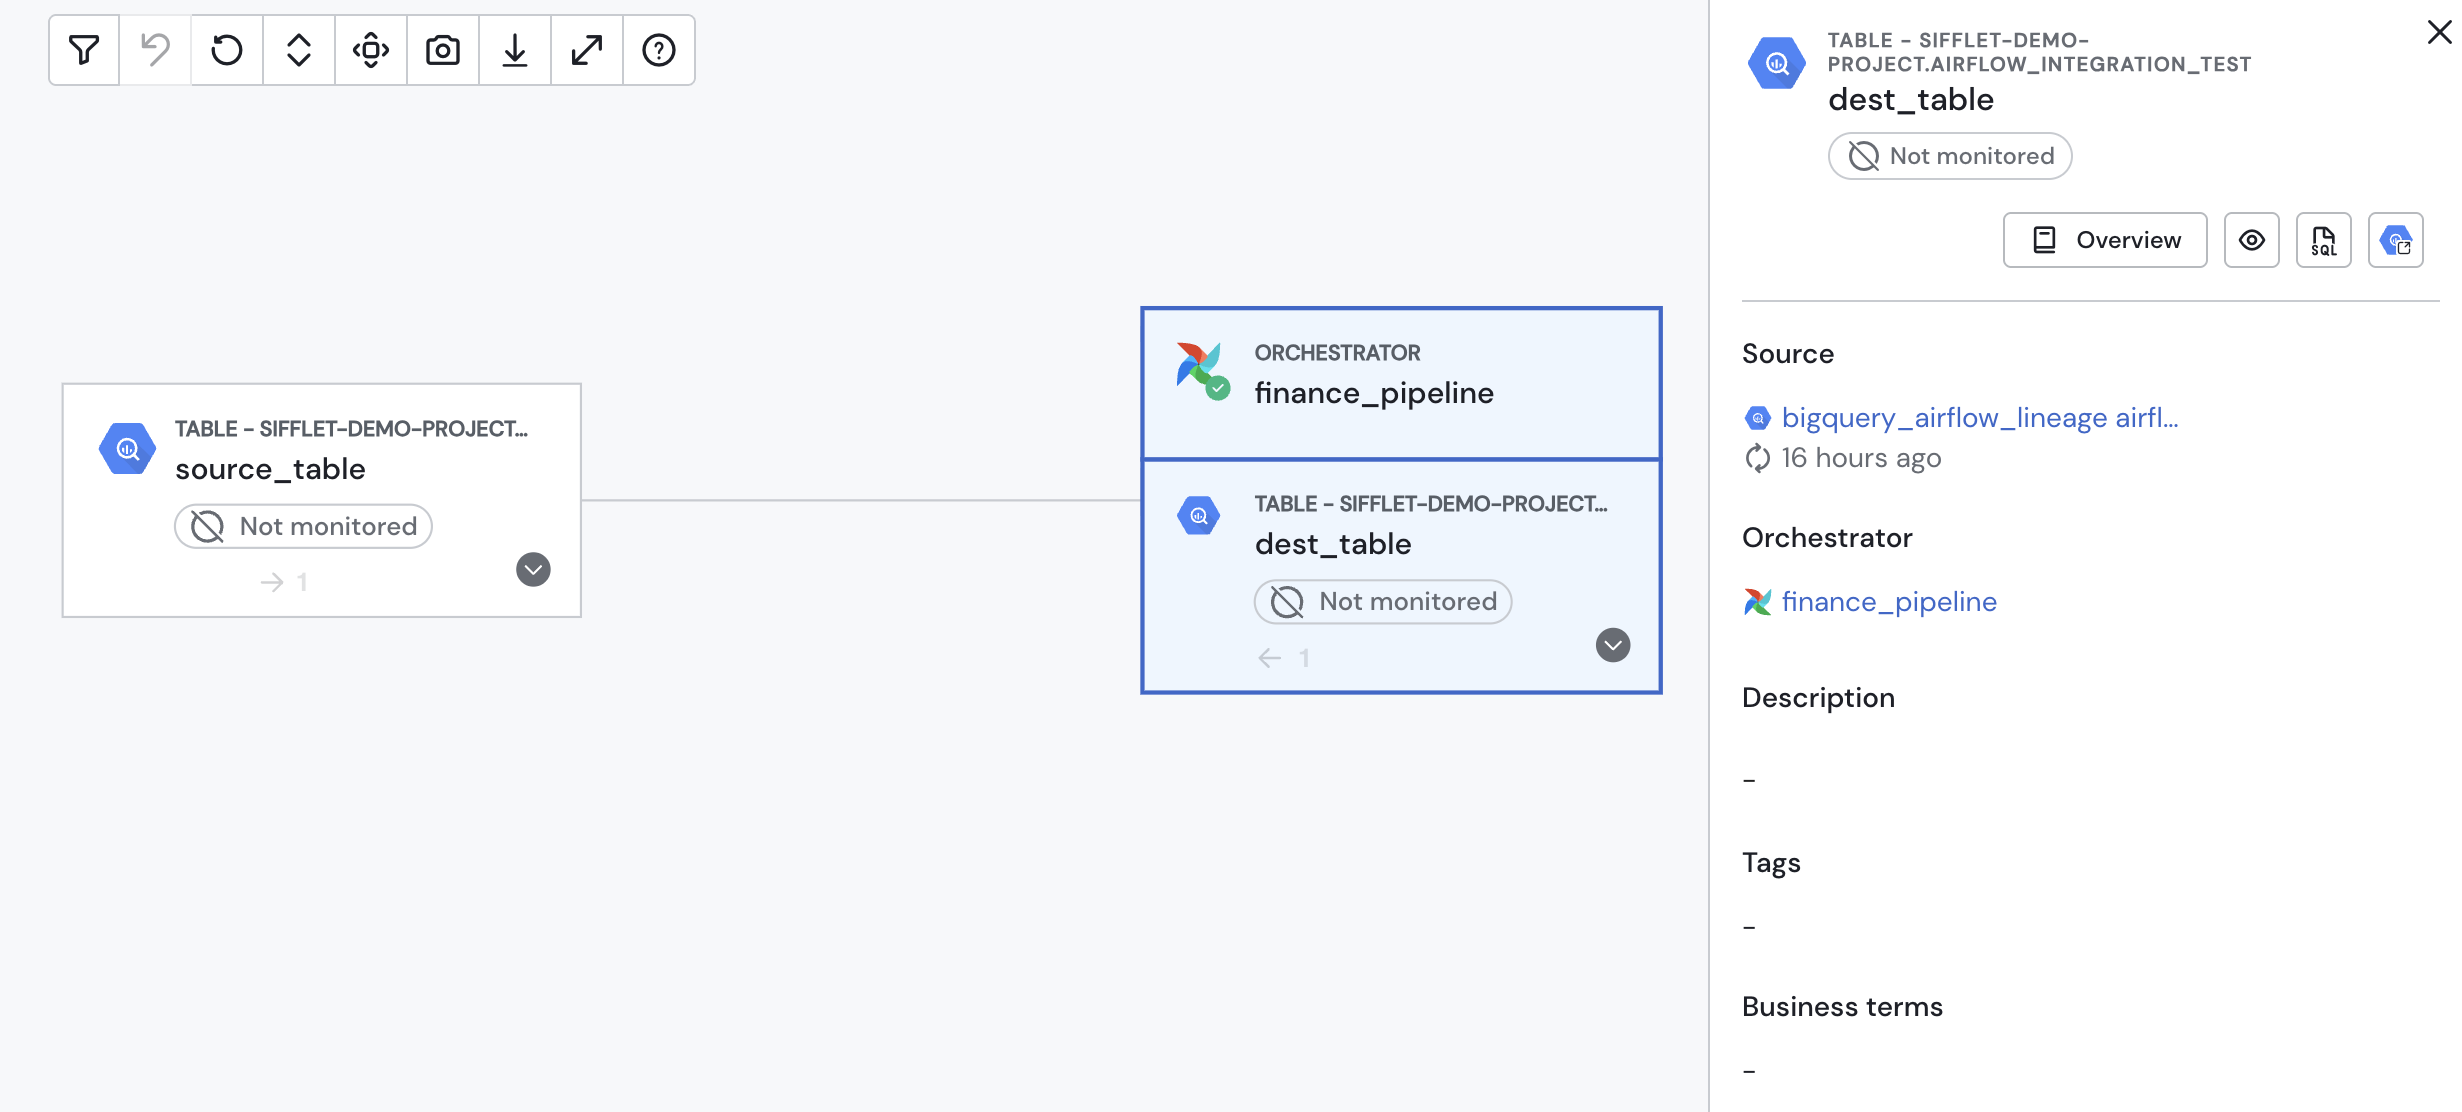Viewport: 2462px width, 1112px height.
Task: Open the SQL file button
Action: point(2323,240)
